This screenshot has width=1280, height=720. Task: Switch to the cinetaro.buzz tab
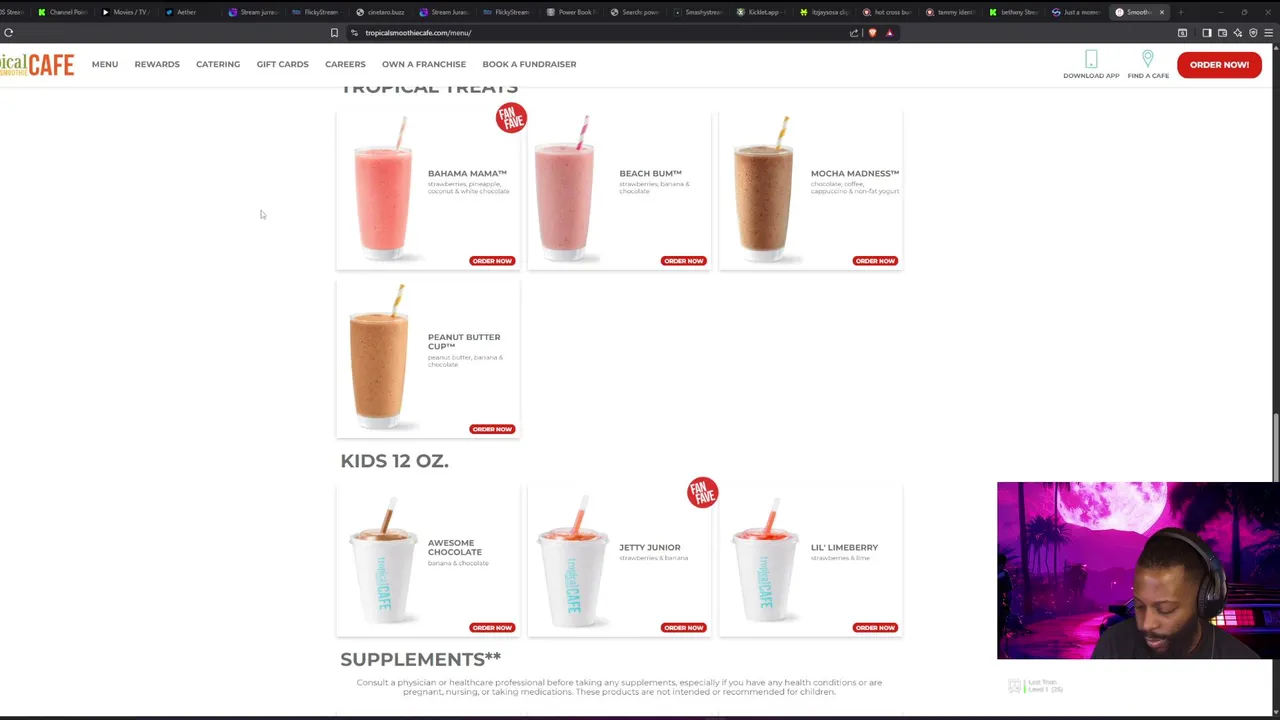[x=380, y=12]
